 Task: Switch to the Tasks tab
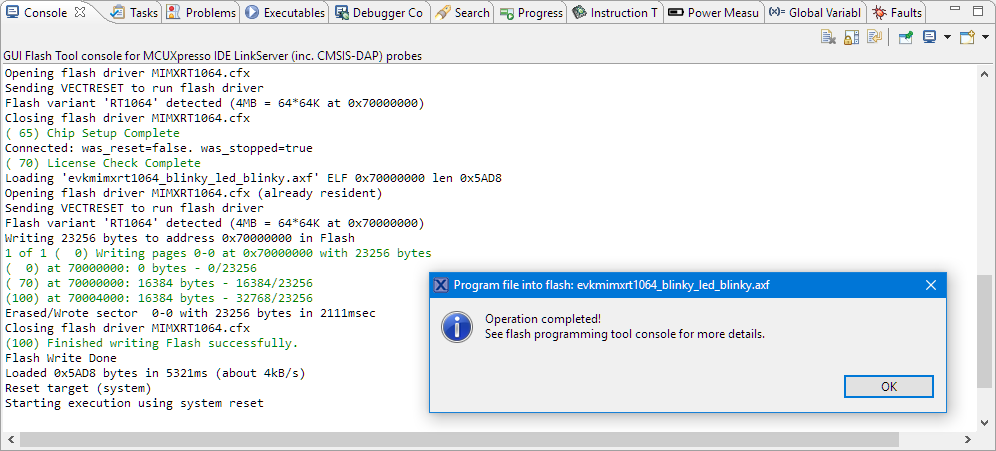point(136,13)
